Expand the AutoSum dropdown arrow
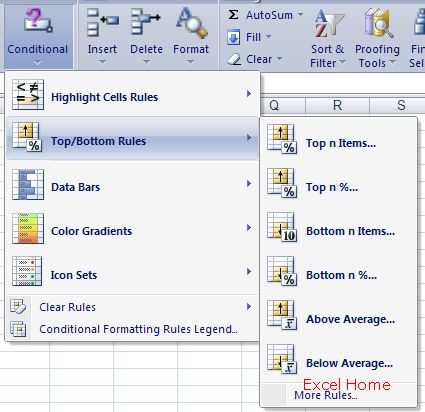425x412 pixels. 300,15
